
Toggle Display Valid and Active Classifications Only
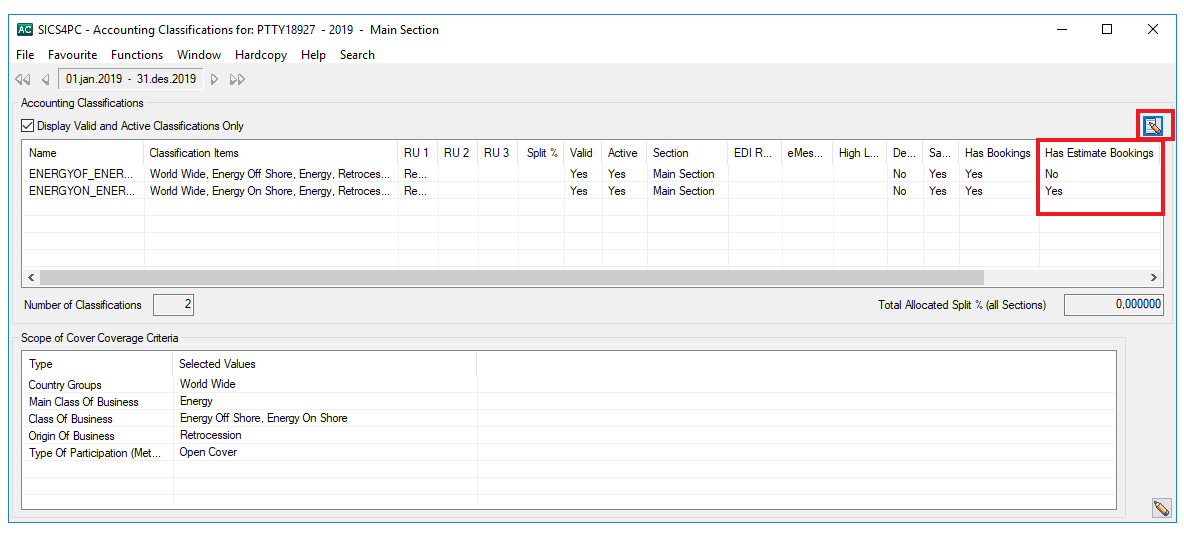point(27,126)
